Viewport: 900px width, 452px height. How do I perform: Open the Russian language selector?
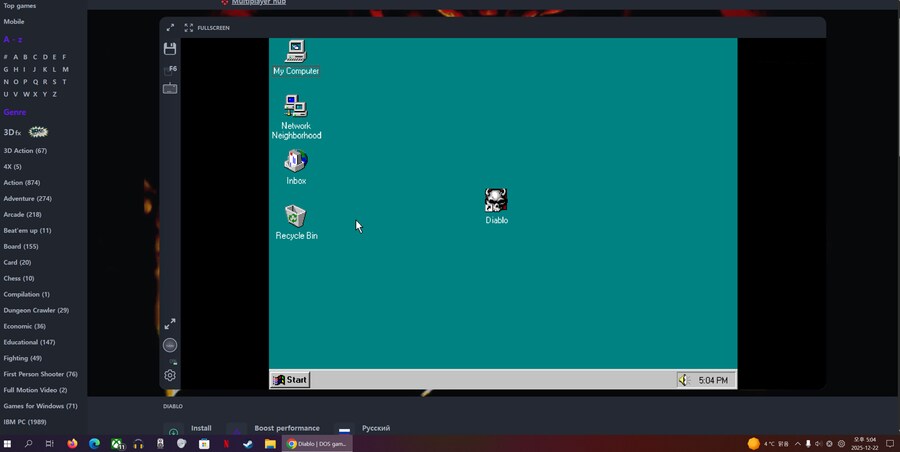click(x=375, y=428)
